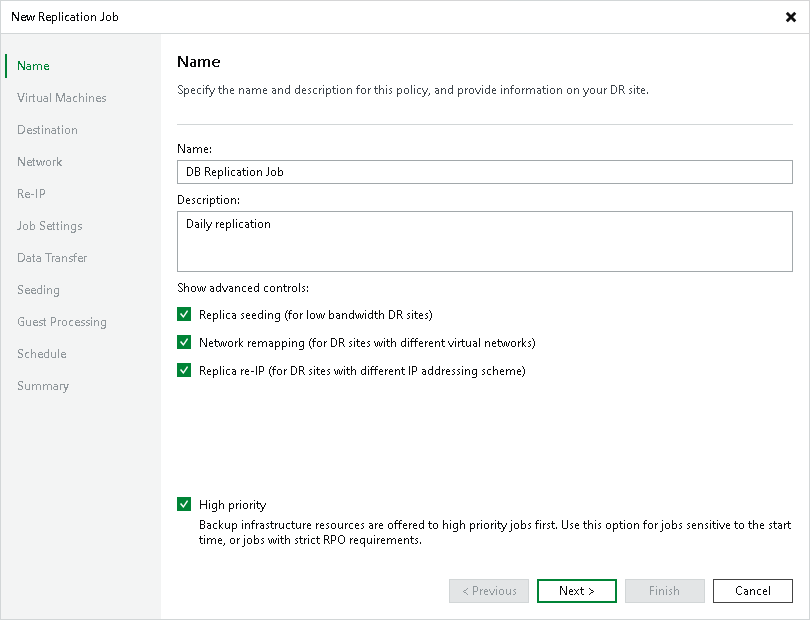Go to the Schedule step
The image size is (810, 620).
click(41, 354)
